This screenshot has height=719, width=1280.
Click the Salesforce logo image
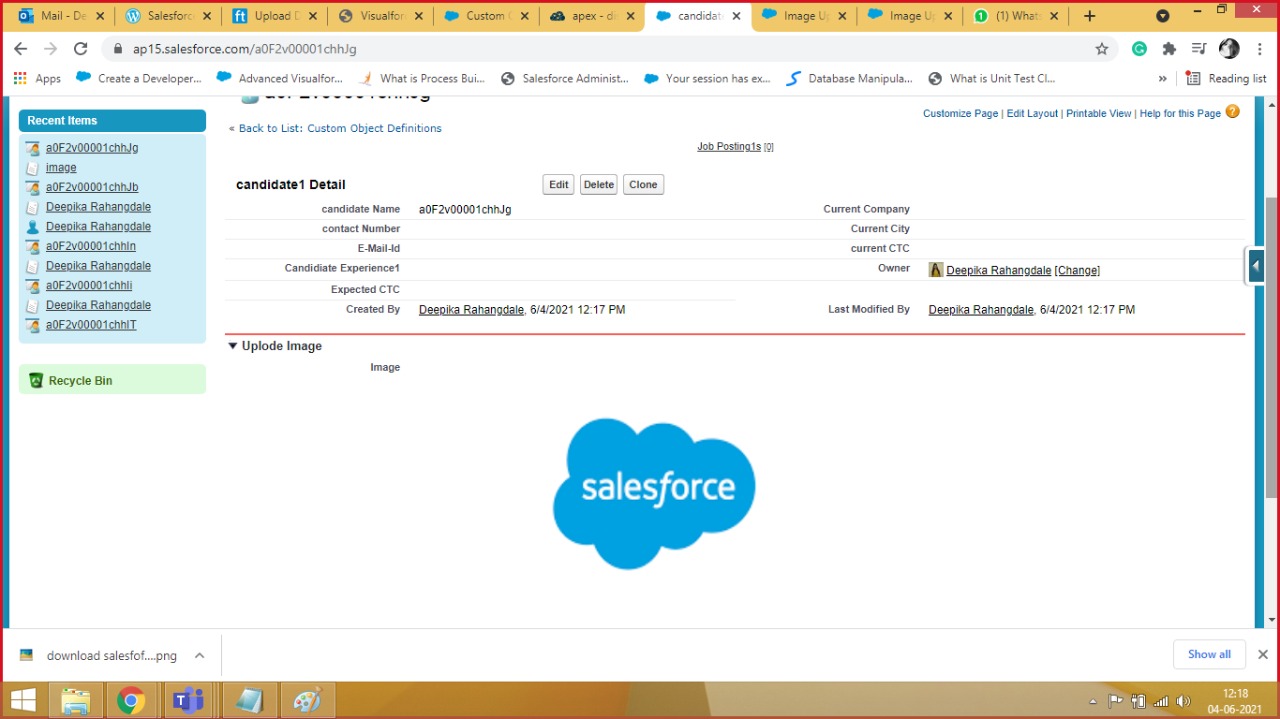point(654,492)
